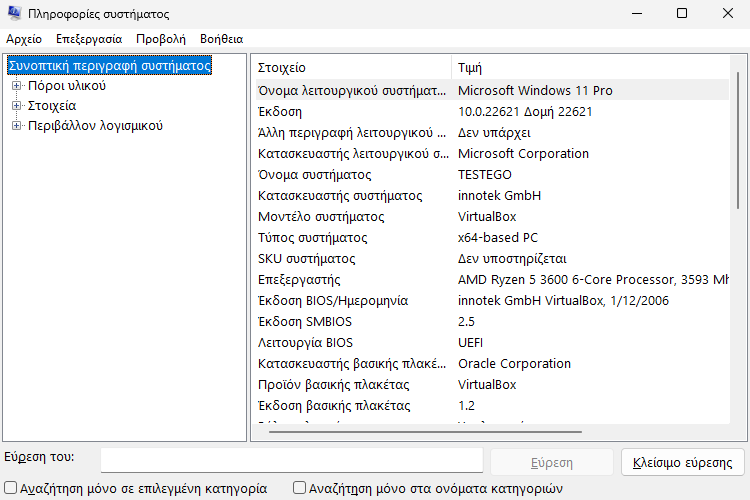This screenshot has width=750, height=500.
Task: Click the 2.5 value
Action: (466, 322)
